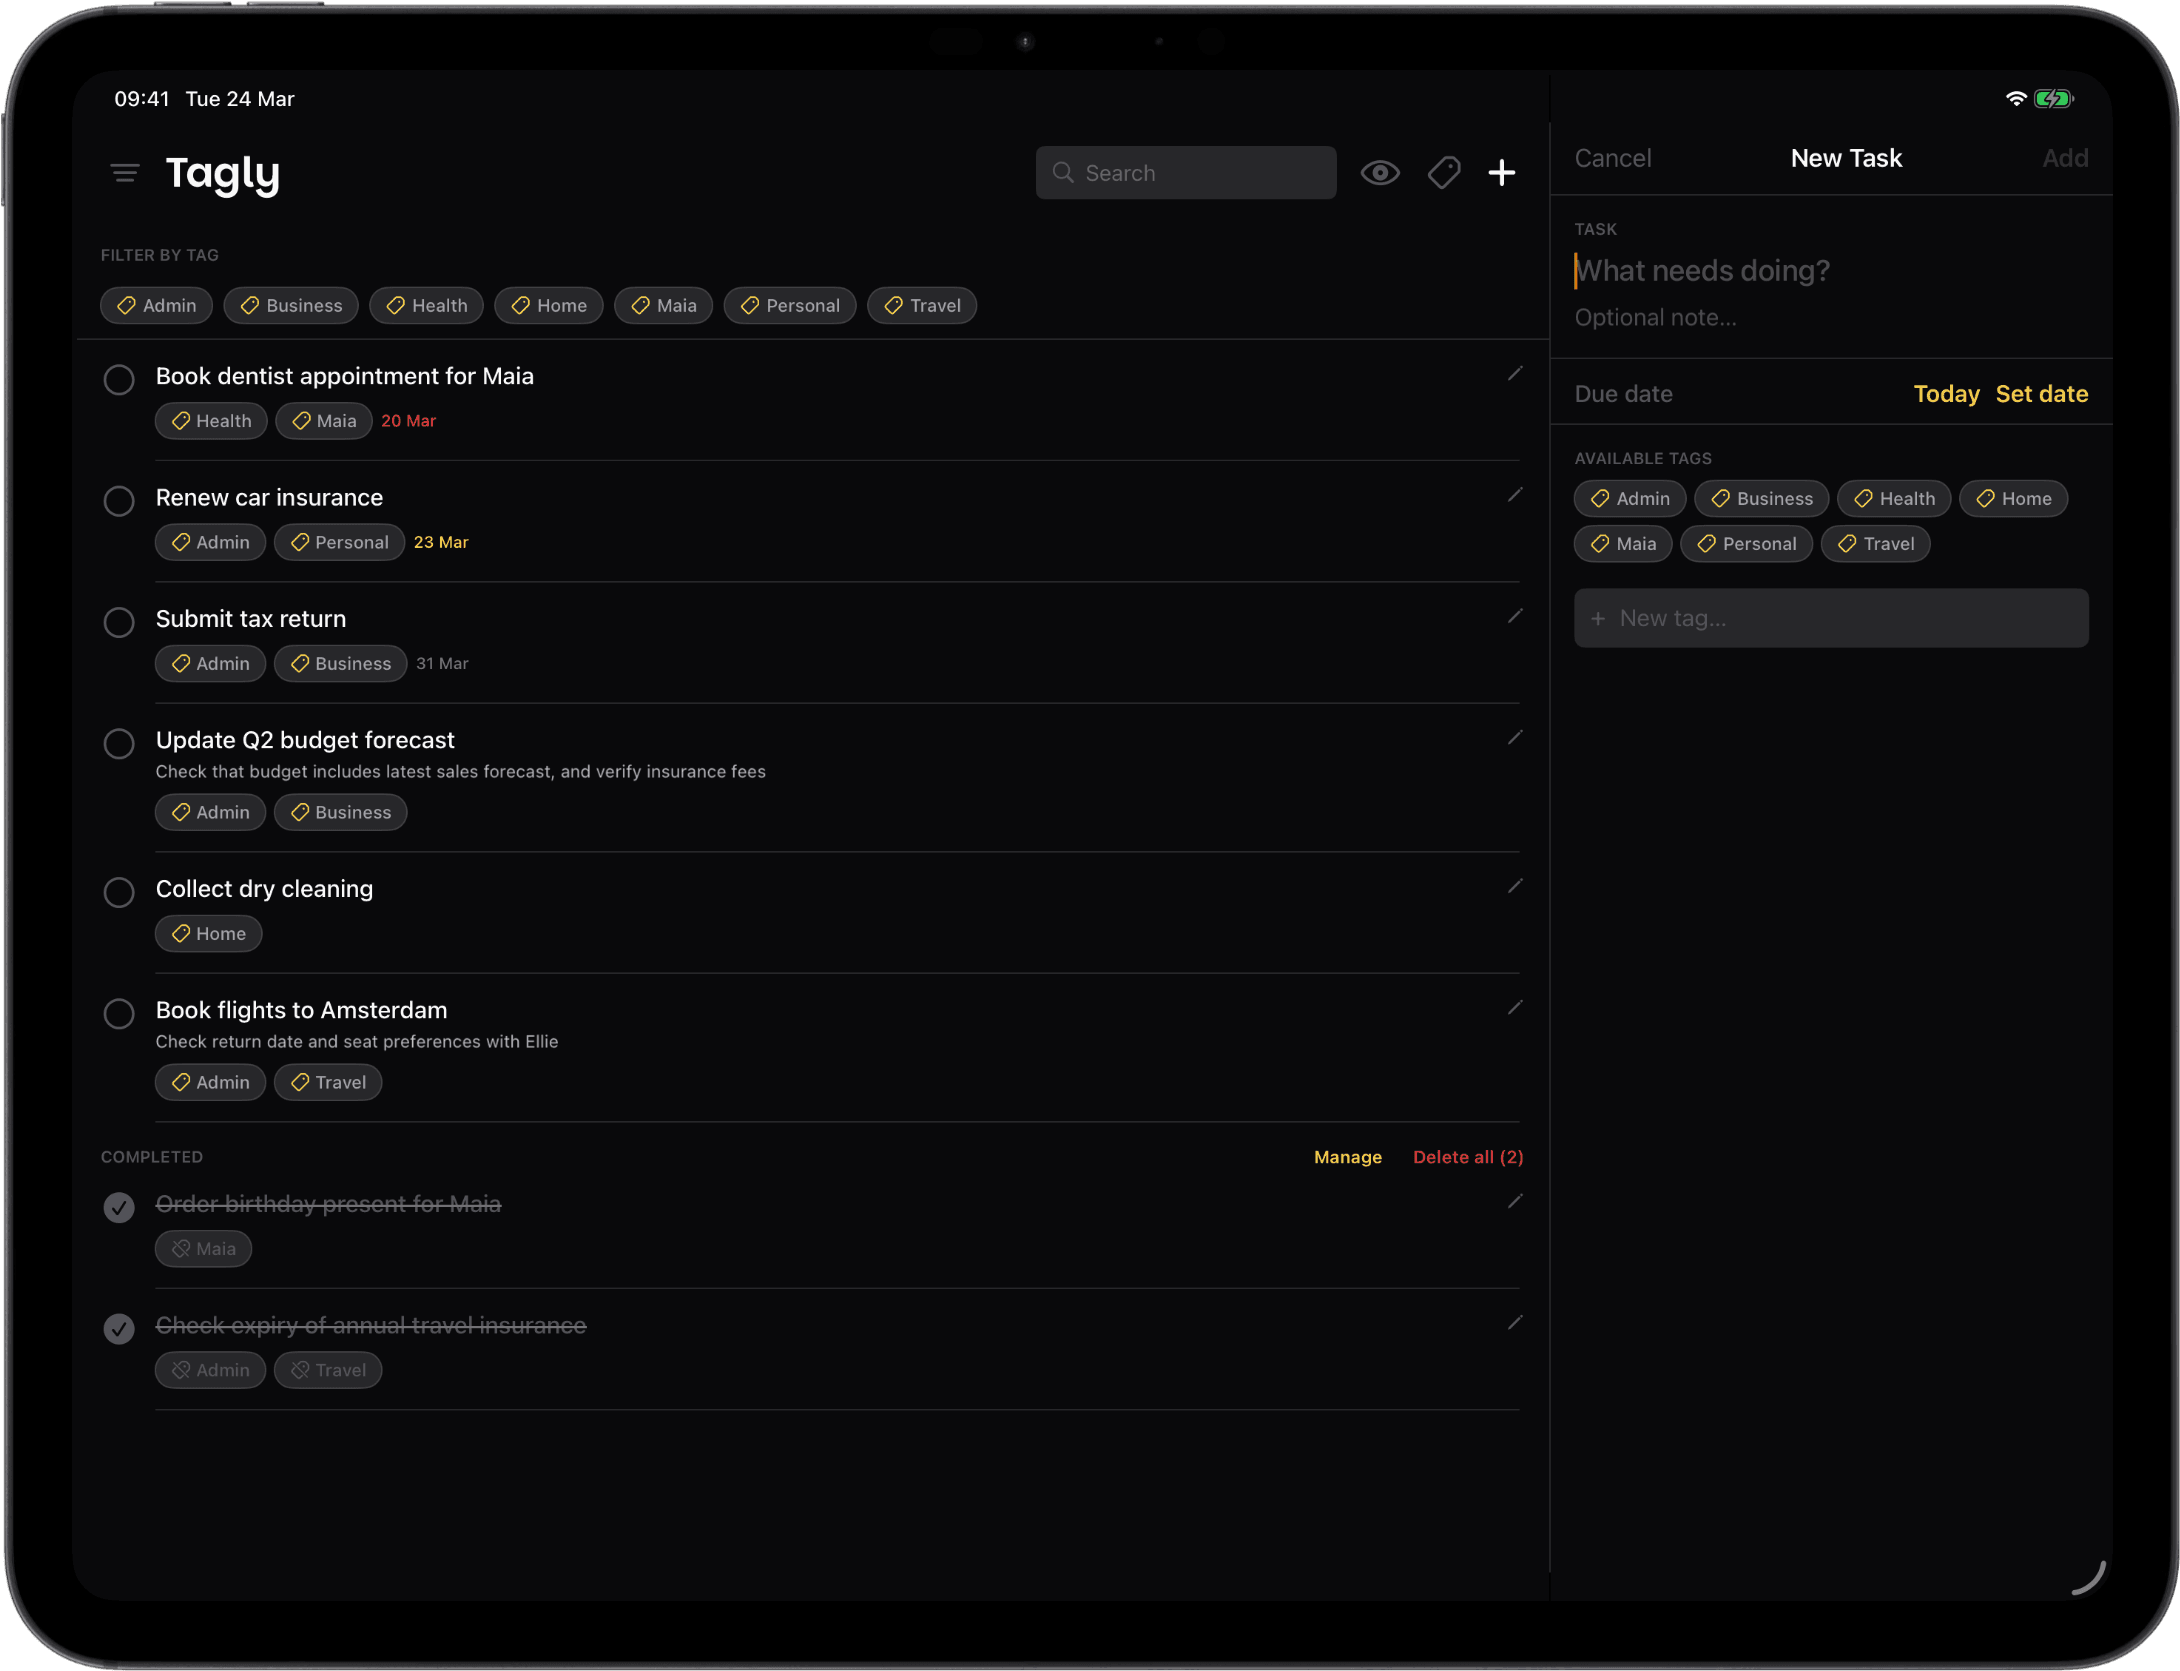Complete the 'Collect dry cleaning' task
Viewport: 2180px width, 1671px height.
119,892
